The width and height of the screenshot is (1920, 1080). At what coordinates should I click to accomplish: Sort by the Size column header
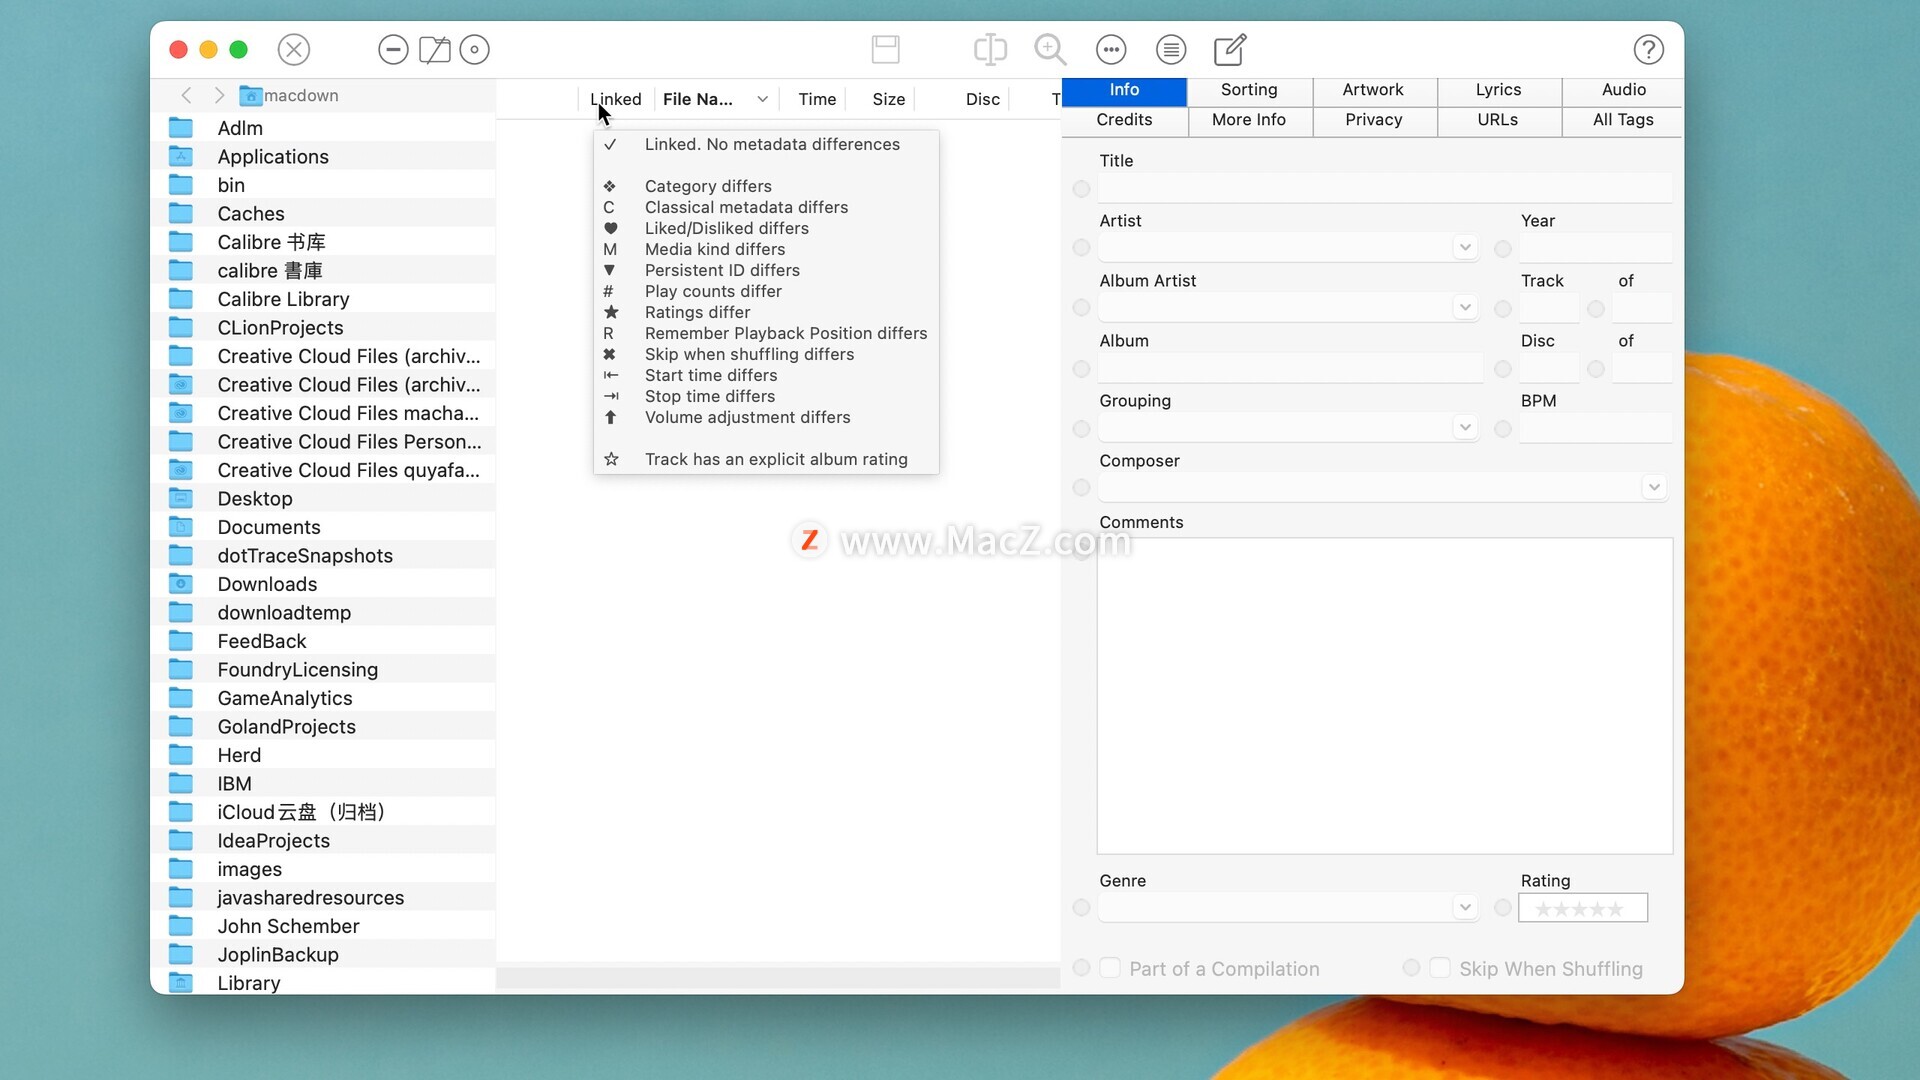click(x=888, y=99)
